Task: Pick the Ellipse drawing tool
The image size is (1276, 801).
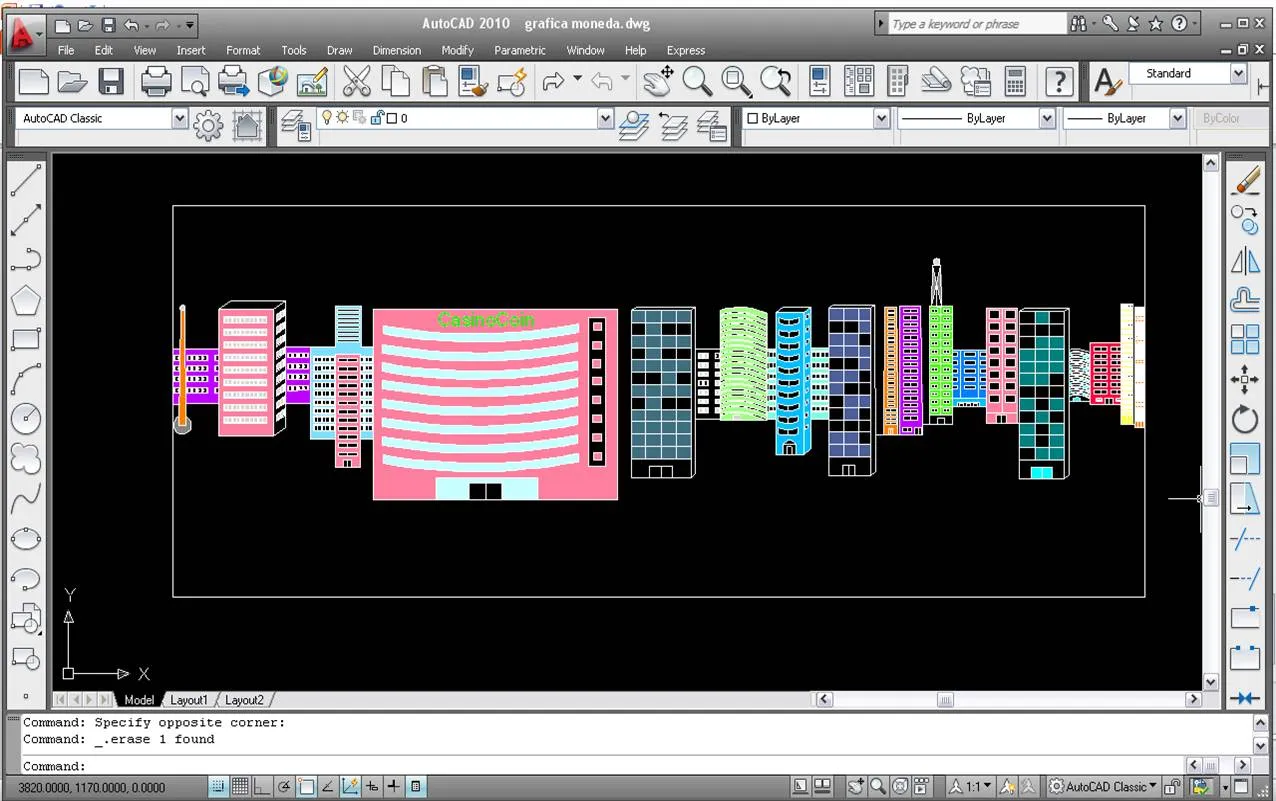Action: [x=25, y=539]
